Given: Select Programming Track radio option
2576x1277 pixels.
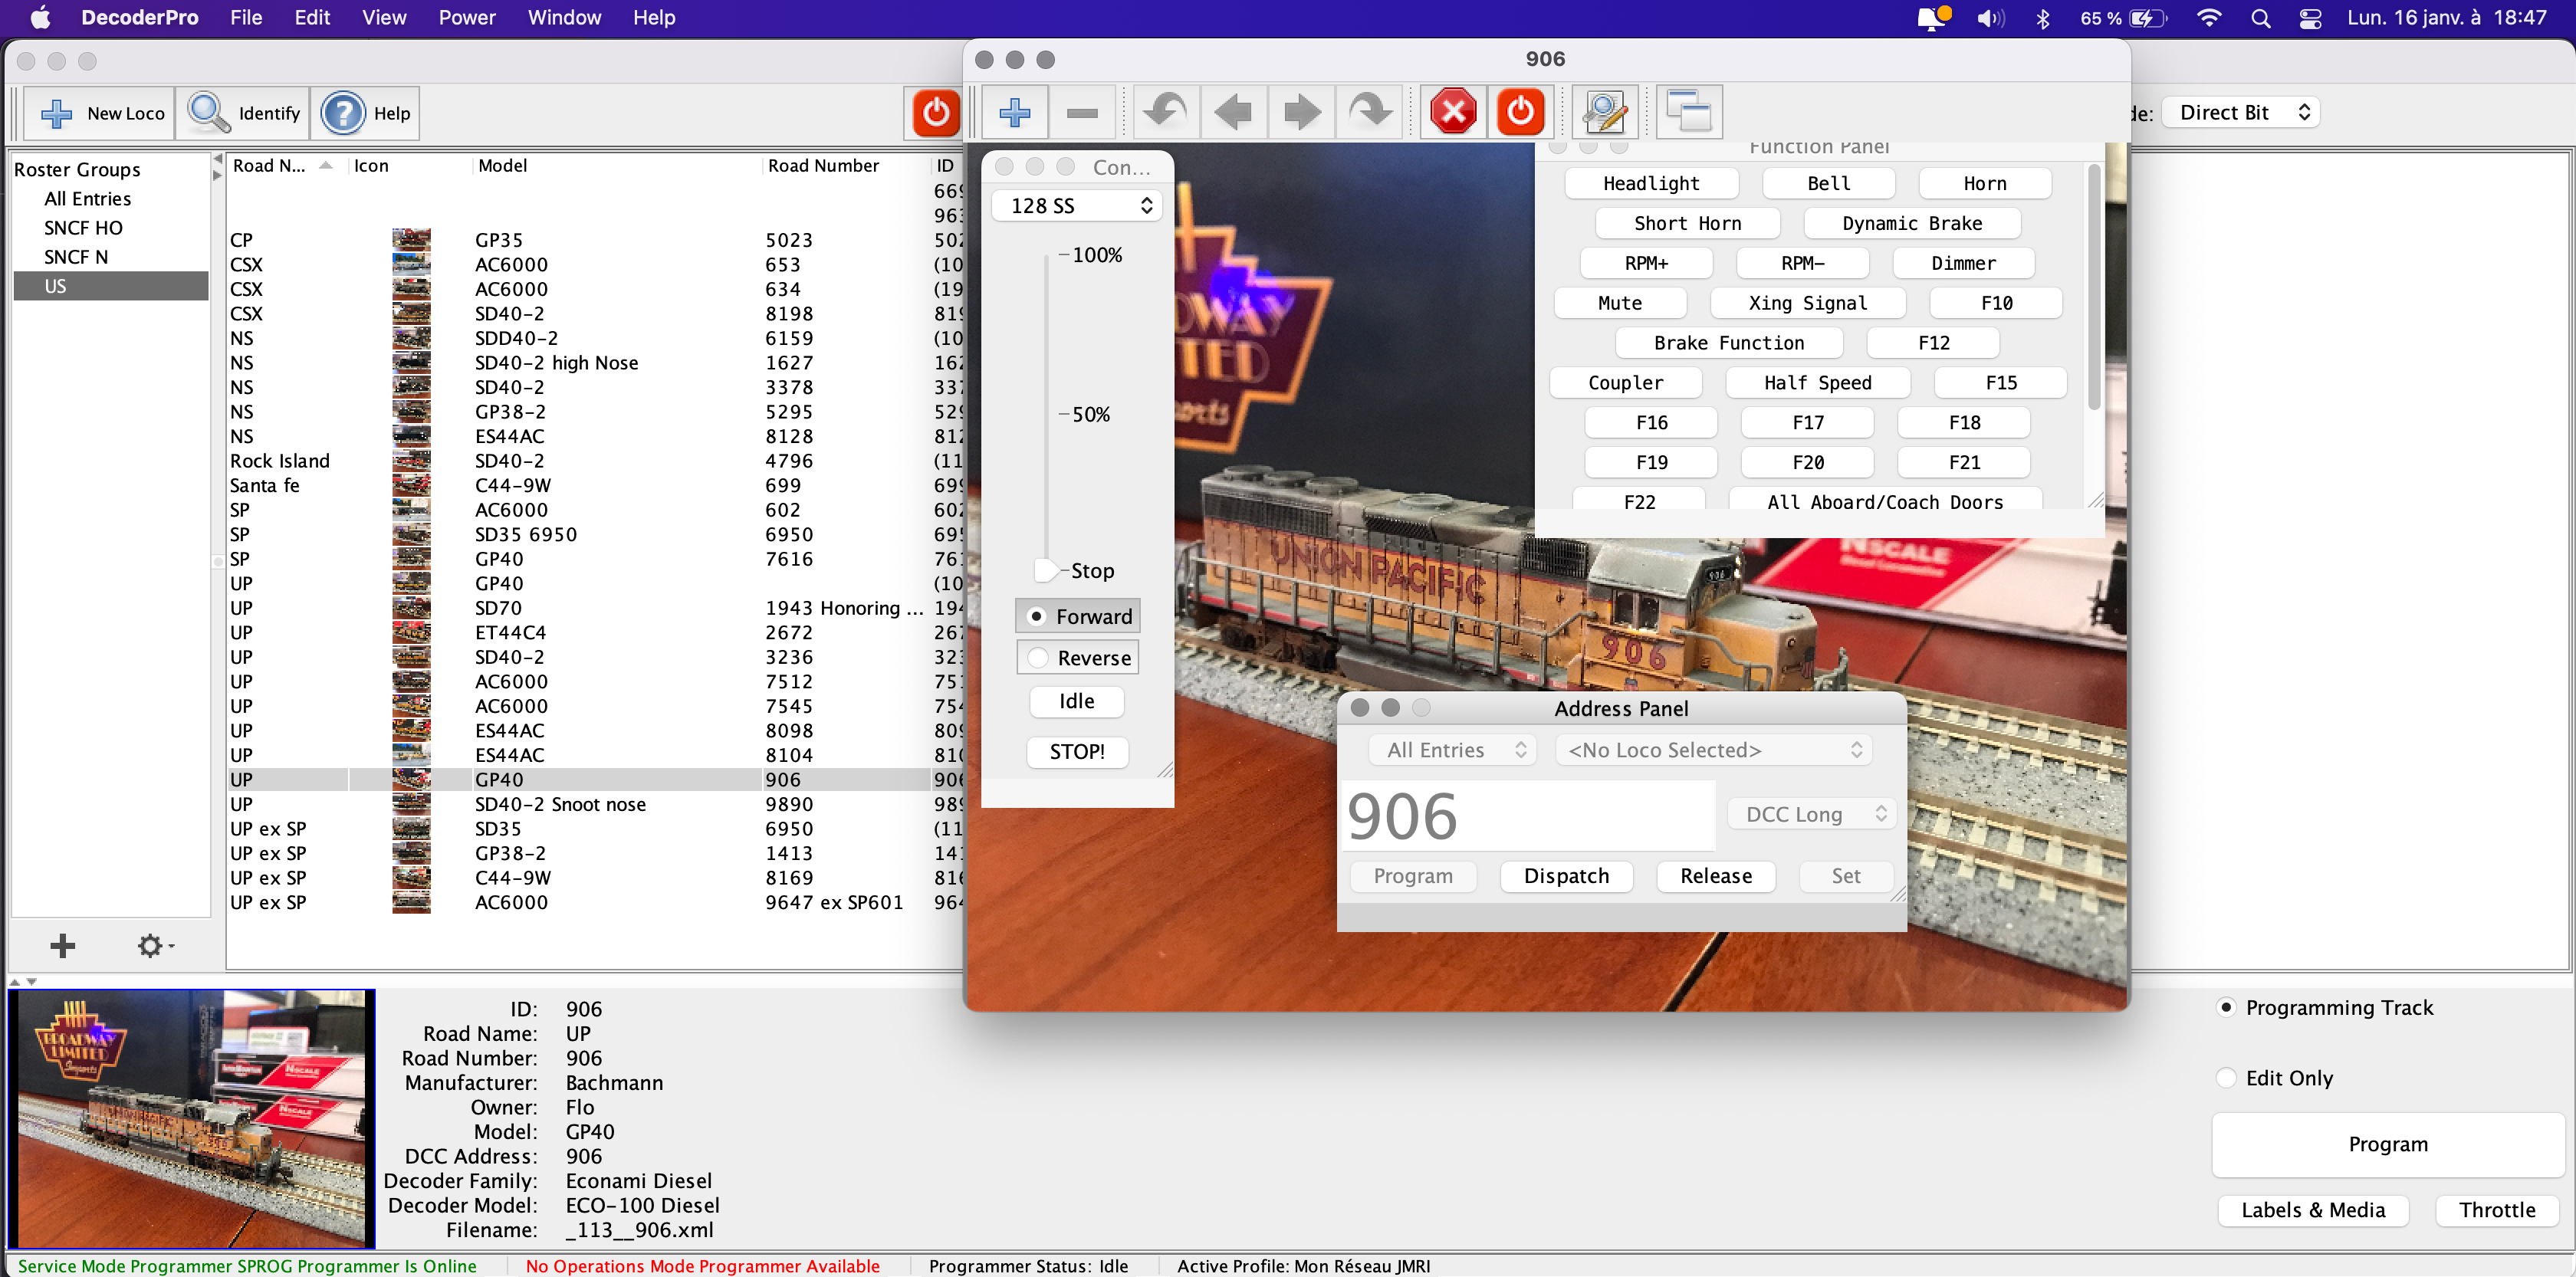Looking at the screenshot, I should point(2226,1007).
